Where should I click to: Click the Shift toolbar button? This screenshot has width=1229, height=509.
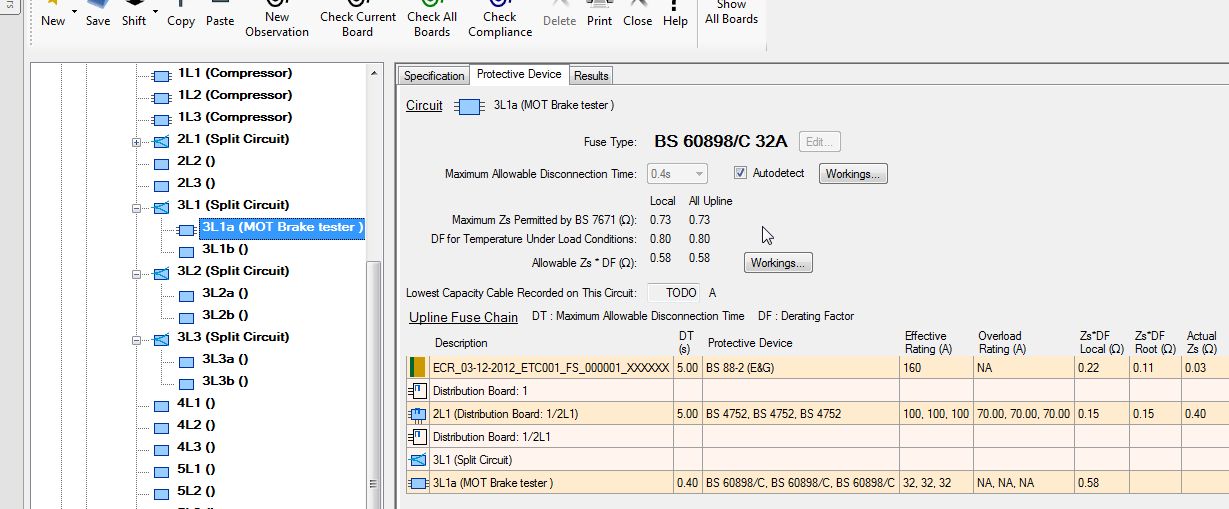click(x=134, y=16)
